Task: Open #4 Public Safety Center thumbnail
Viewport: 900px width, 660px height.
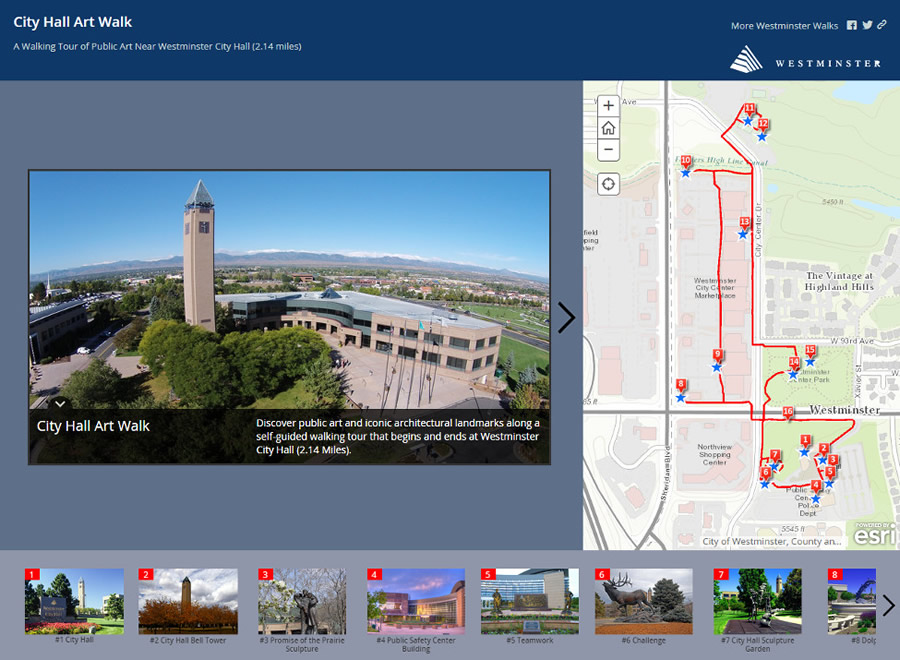Action: tap(416, 601)
